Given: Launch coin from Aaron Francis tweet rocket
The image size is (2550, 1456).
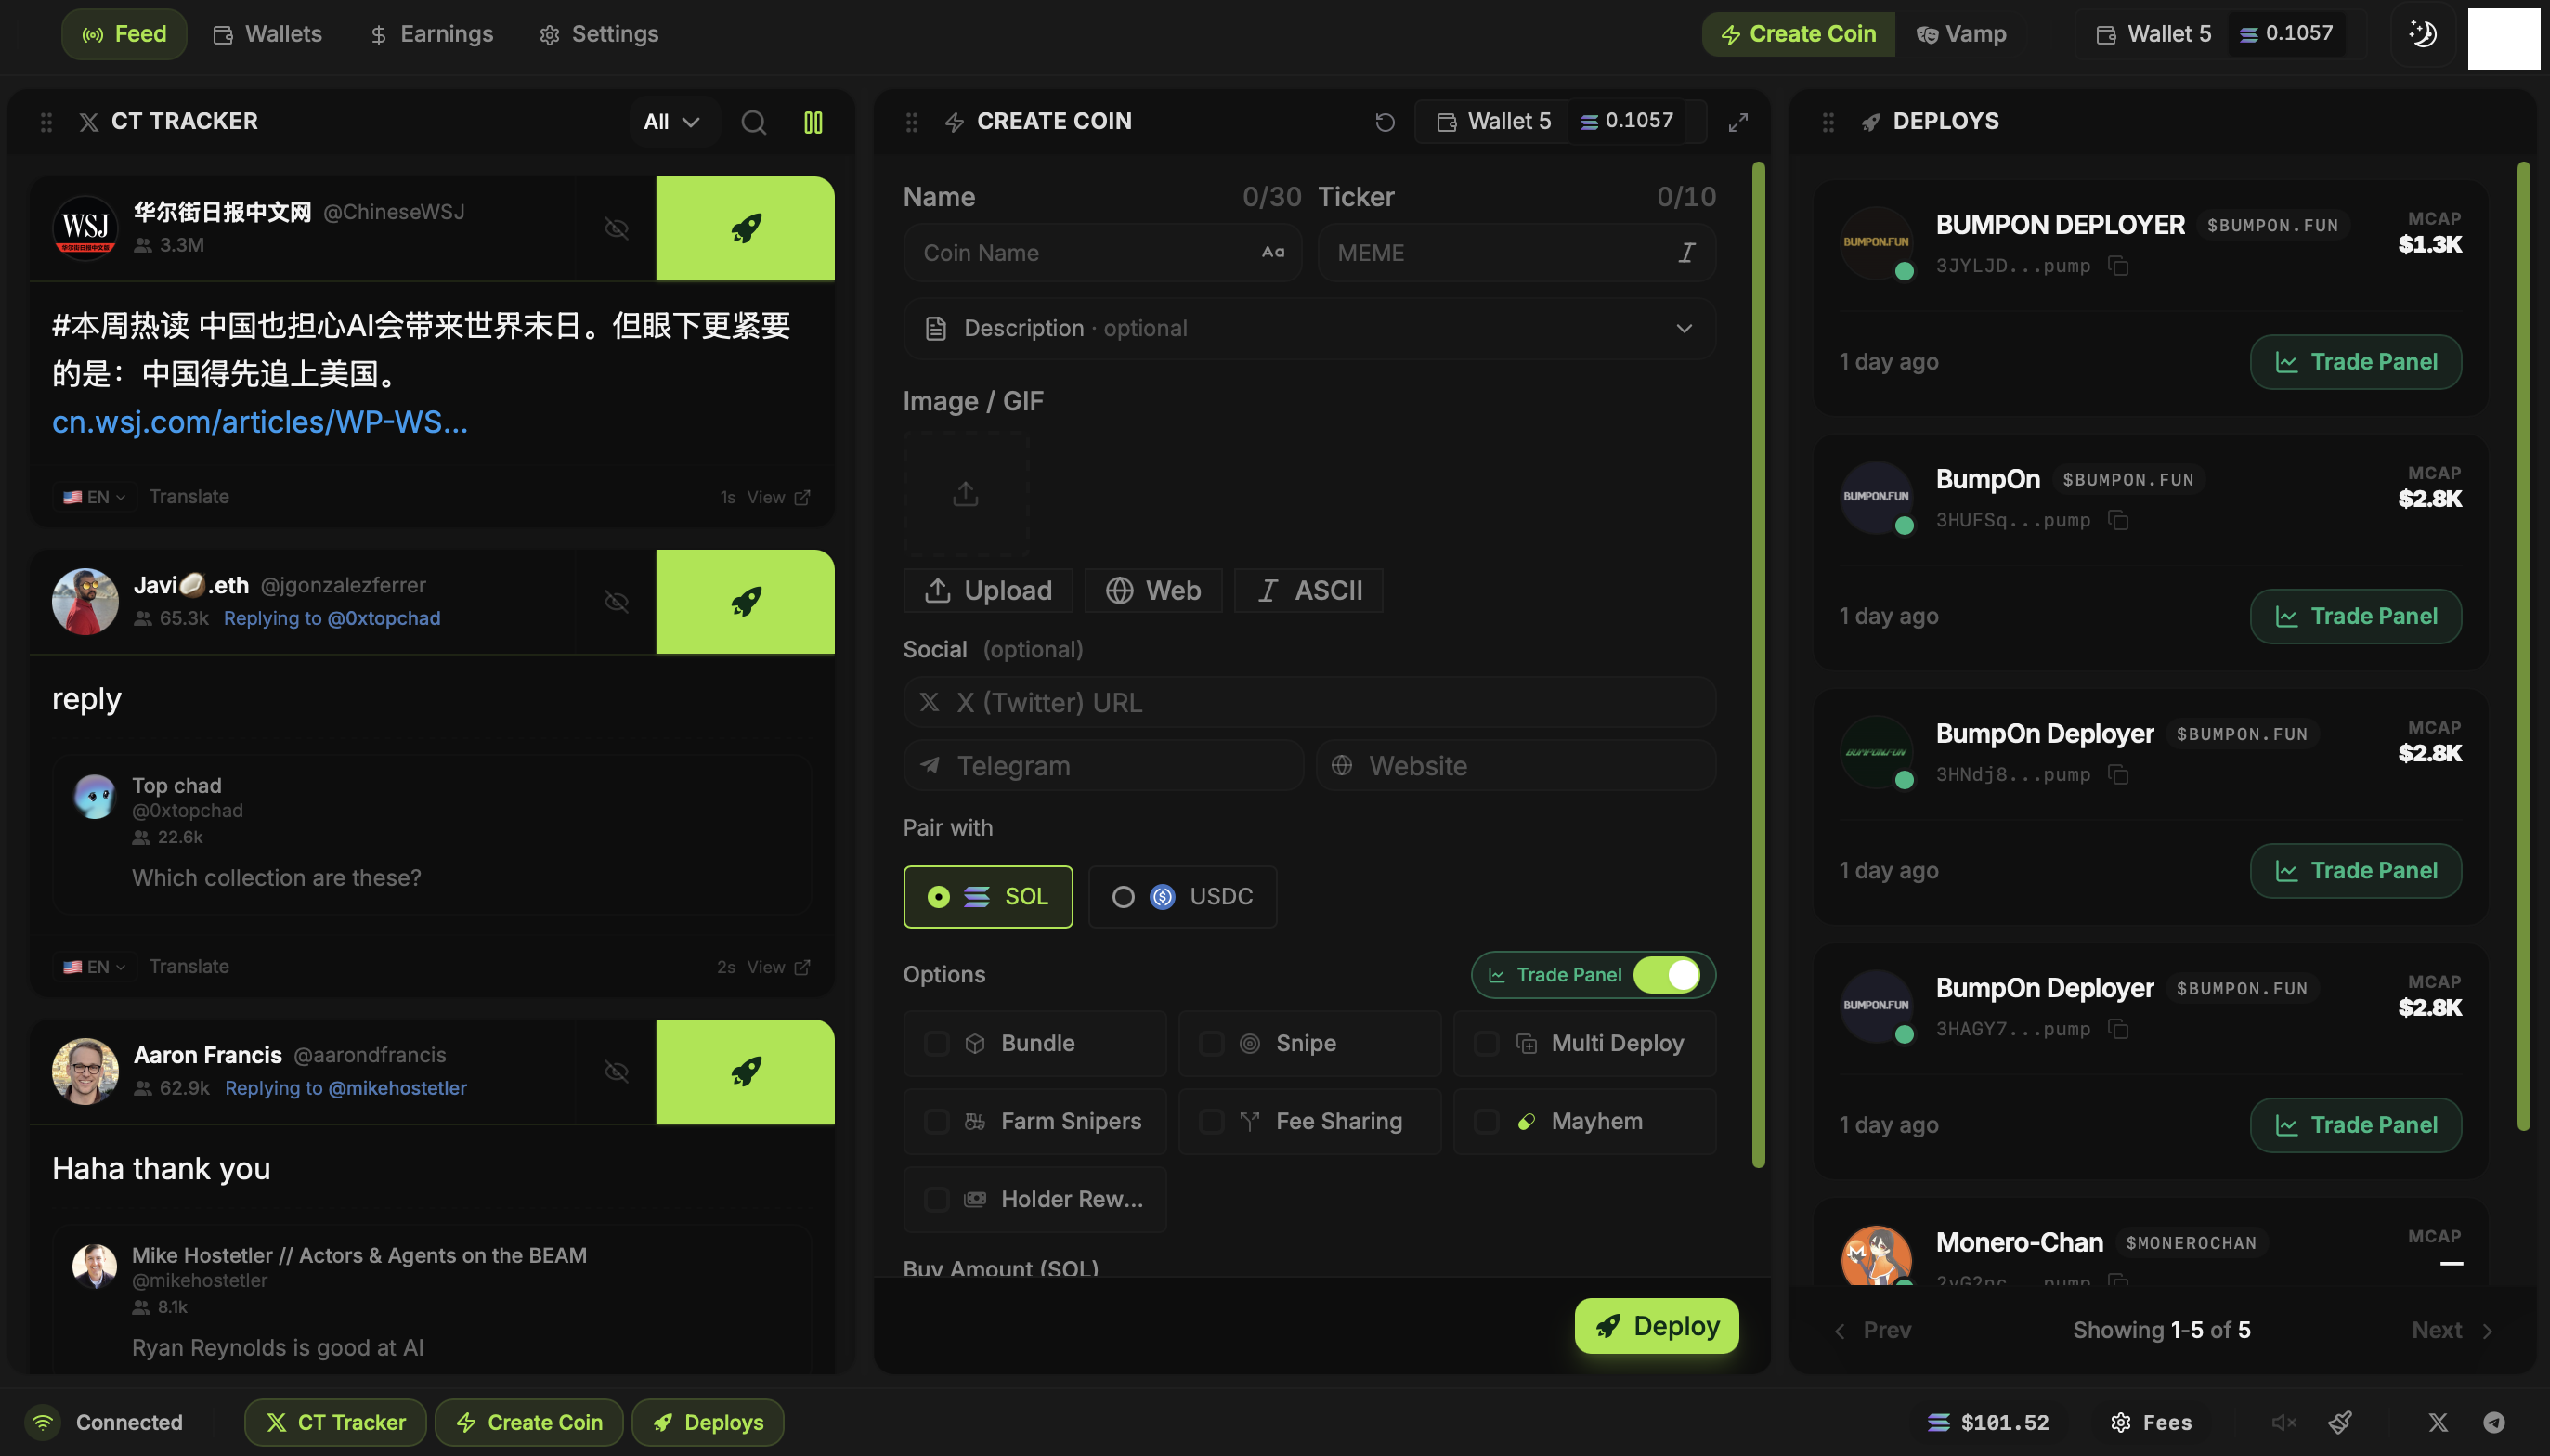Looking at the screenshot, I should point(745,1071).
